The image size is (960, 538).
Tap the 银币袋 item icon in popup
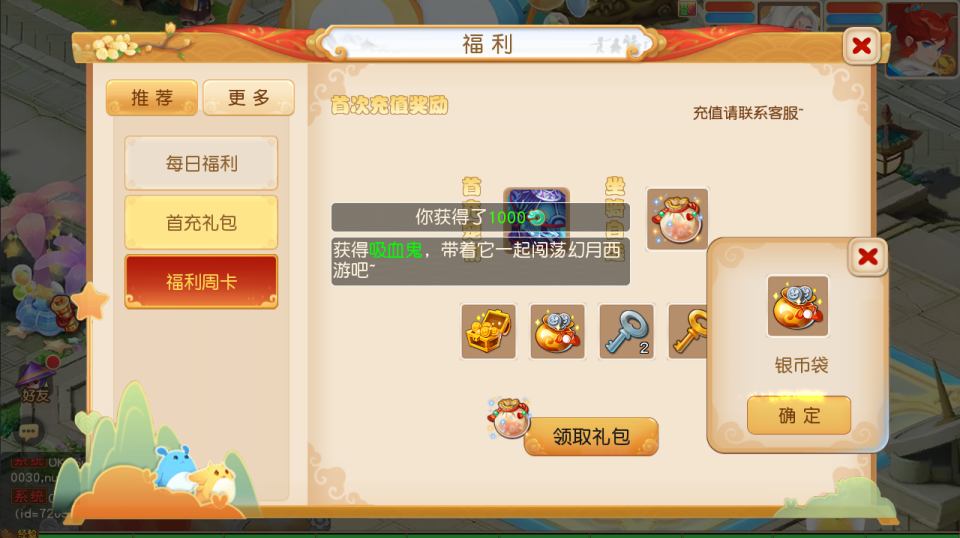798,306
